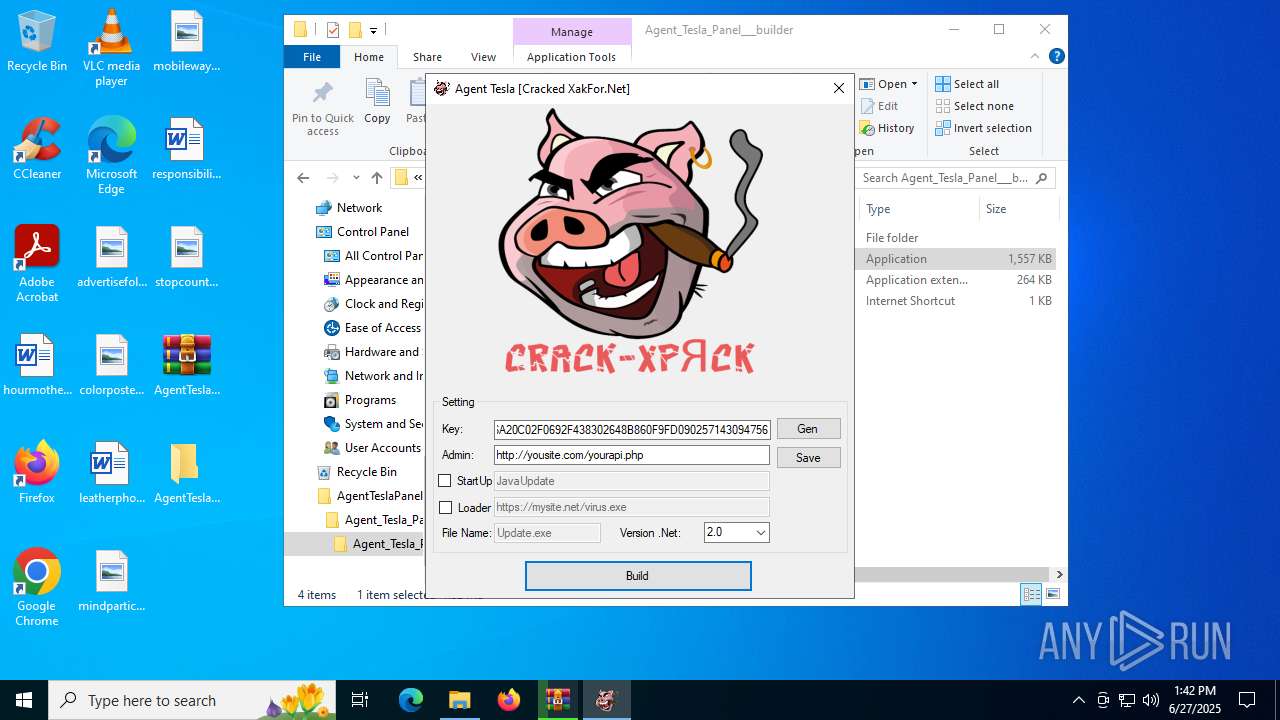
Task: Open File Explorer taskbar icon
Action: point(459,700)
